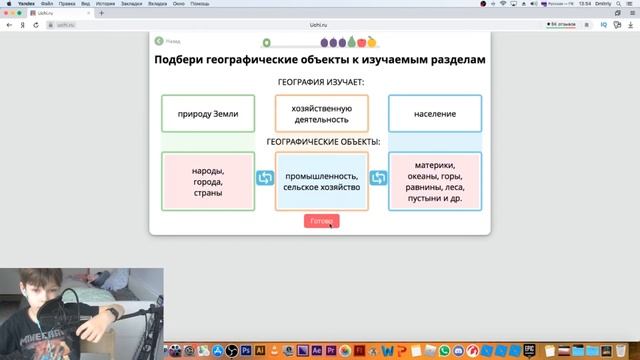Open After Effects from the dock
The image size is (640, 360).
pos(317,351)
